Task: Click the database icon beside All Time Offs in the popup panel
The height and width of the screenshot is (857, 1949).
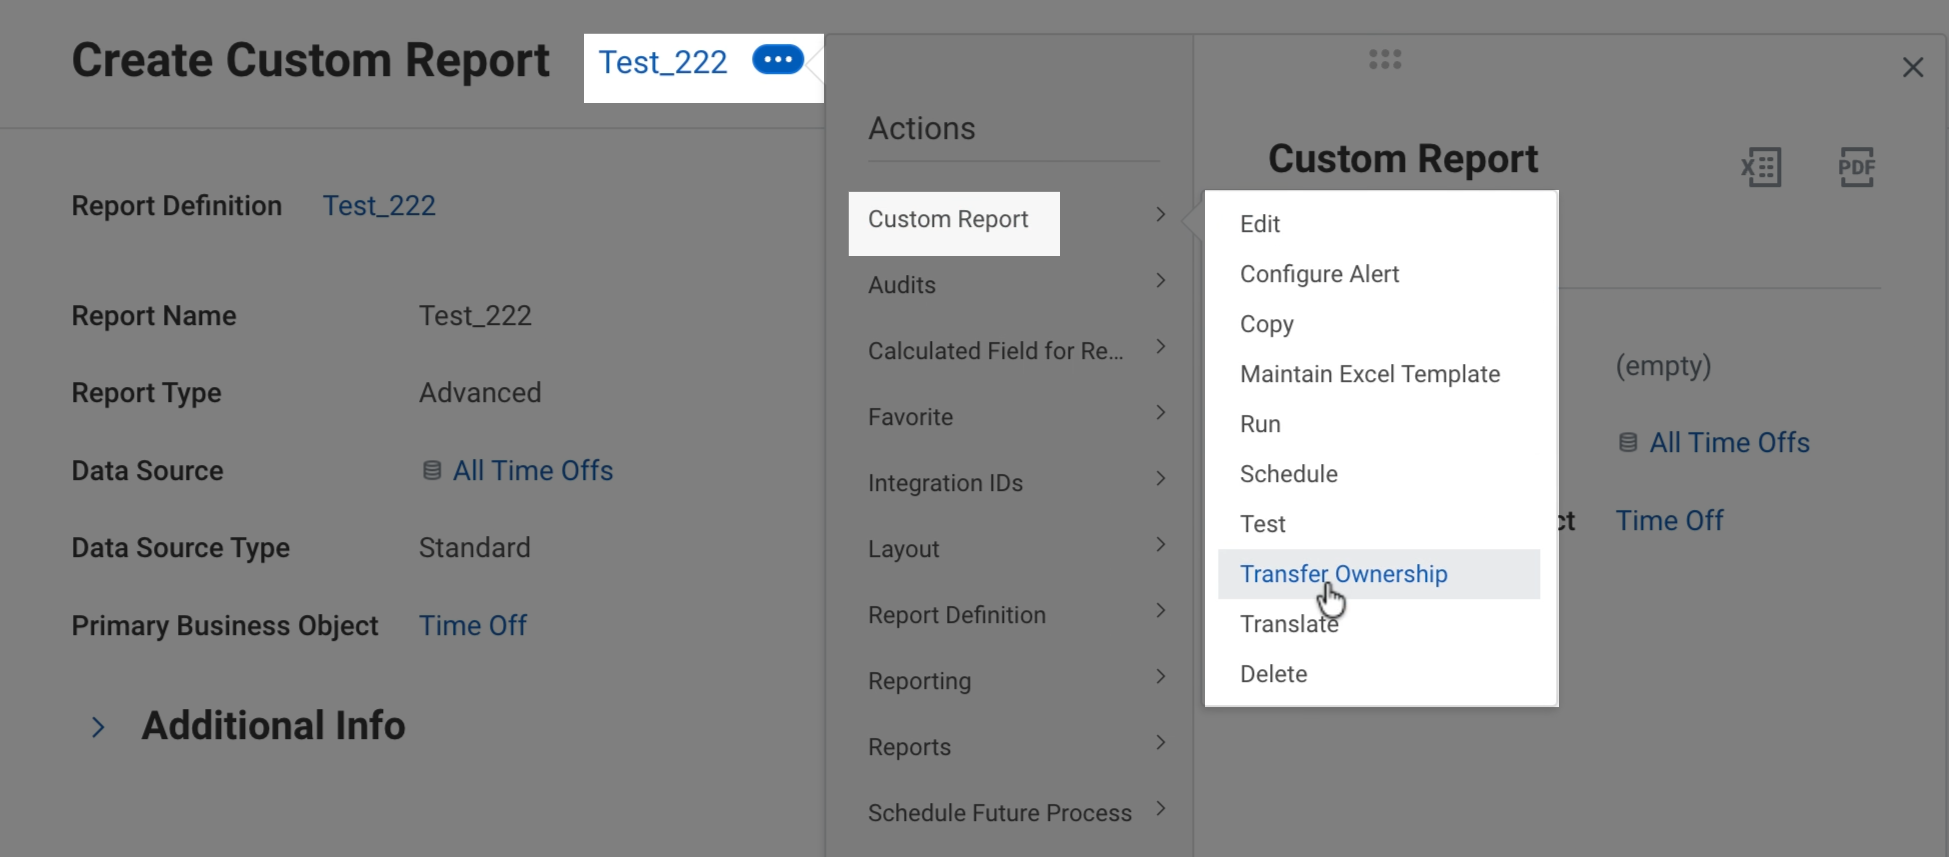Action: coord(1628,442)
